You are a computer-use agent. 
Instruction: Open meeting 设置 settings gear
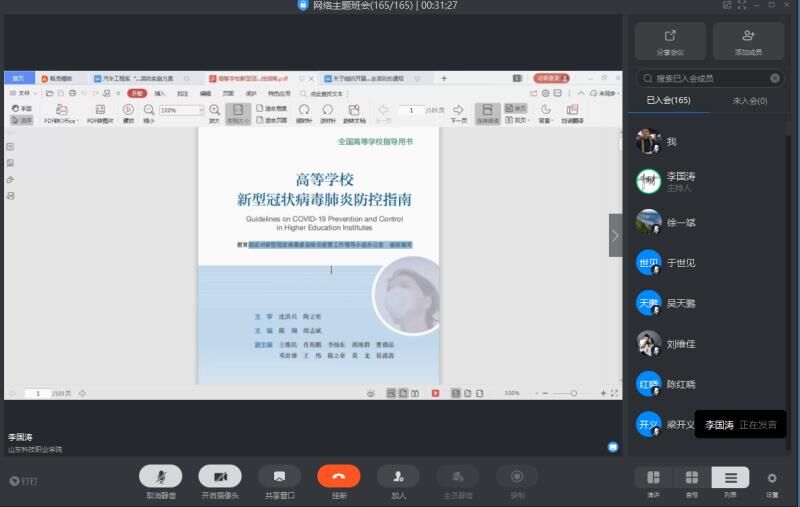tap(772, 478)
